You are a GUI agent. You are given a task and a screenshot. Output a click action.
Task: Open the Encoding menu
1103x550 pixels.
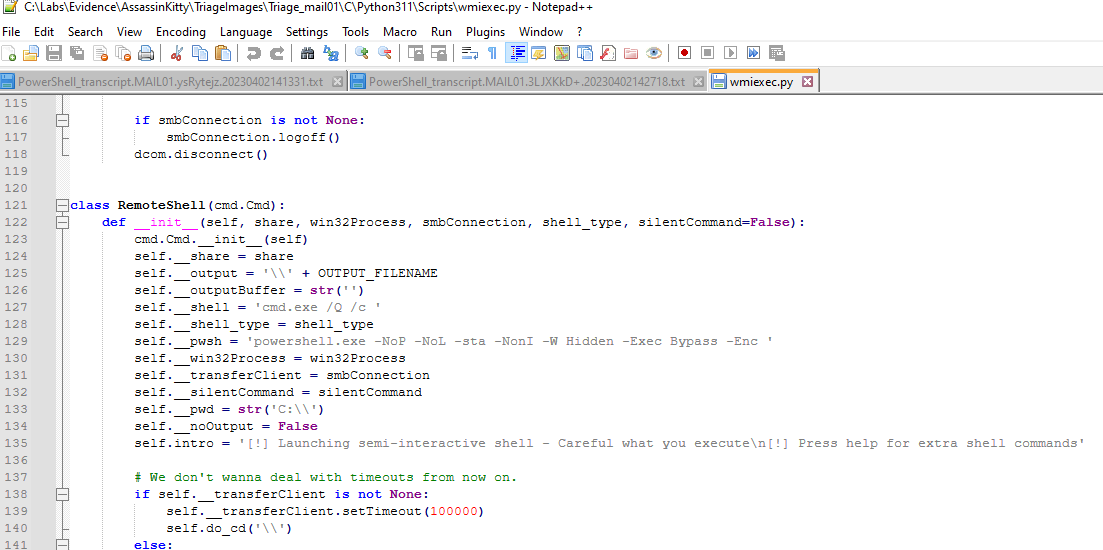click(x=181, y=32)
